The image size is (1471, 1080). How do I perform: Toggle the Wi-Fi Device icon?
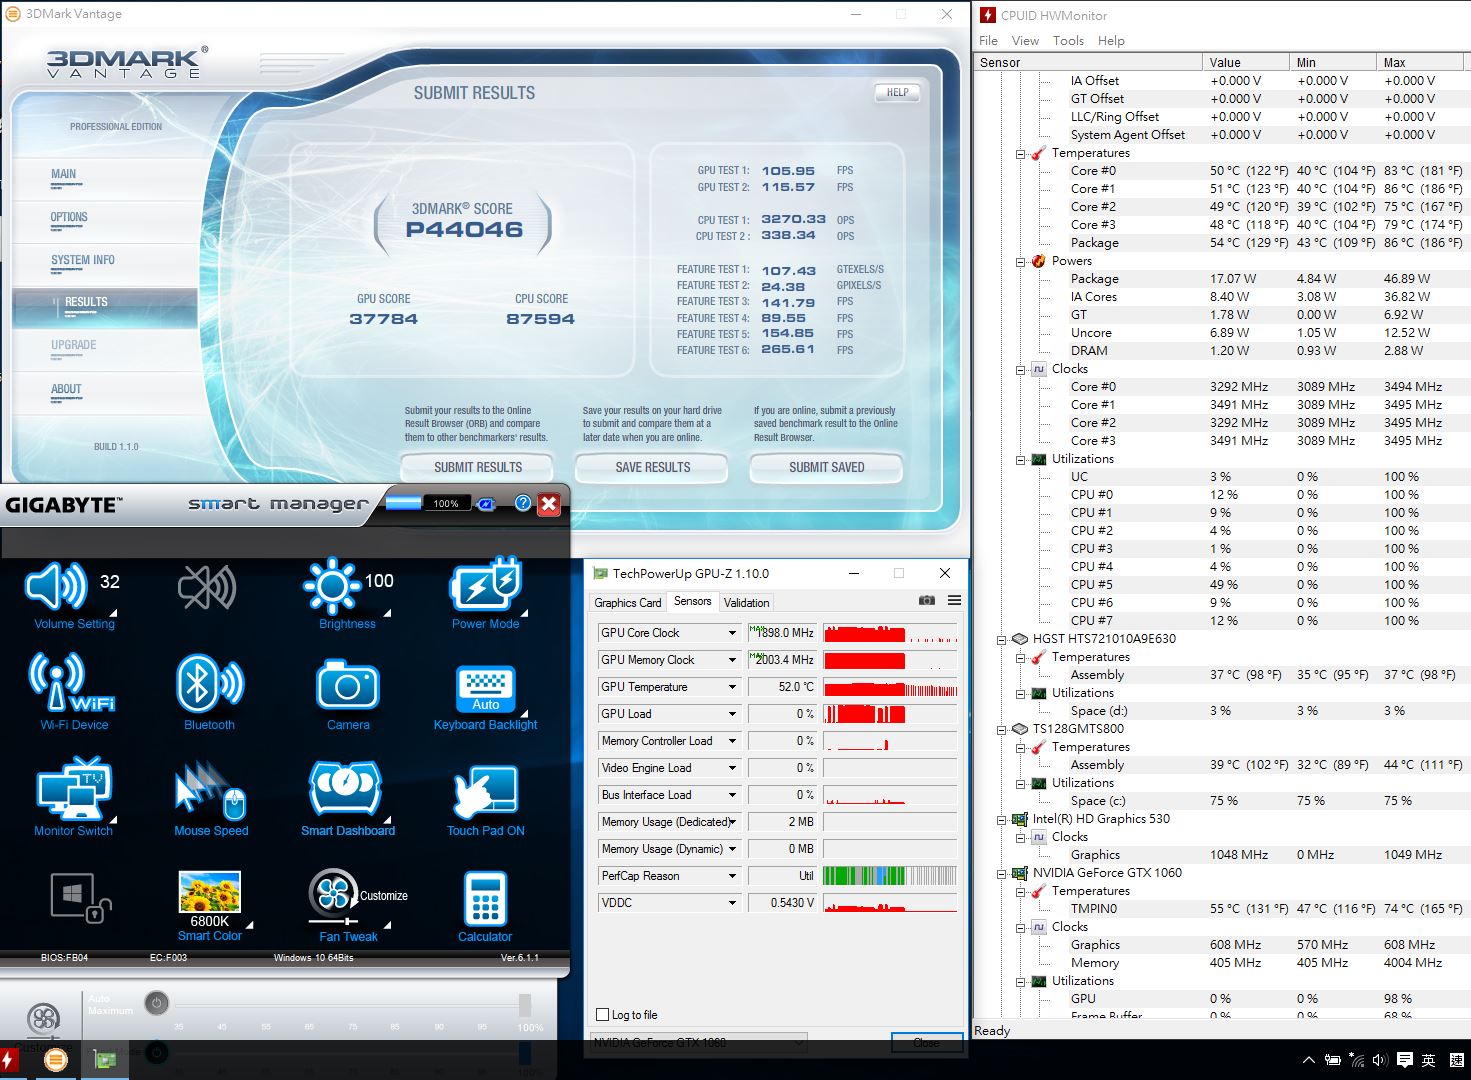(x=73, y=684)
